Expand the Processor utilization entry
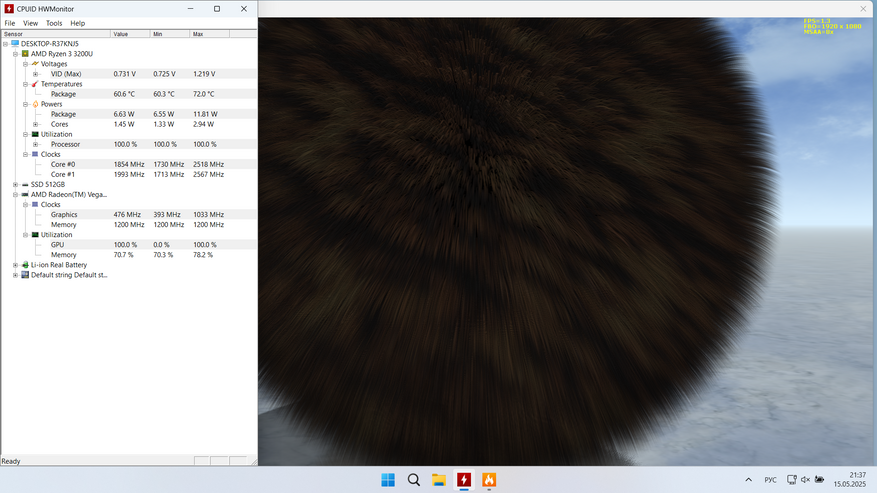This screenshot has width=877, height=493. coord(36,144)
